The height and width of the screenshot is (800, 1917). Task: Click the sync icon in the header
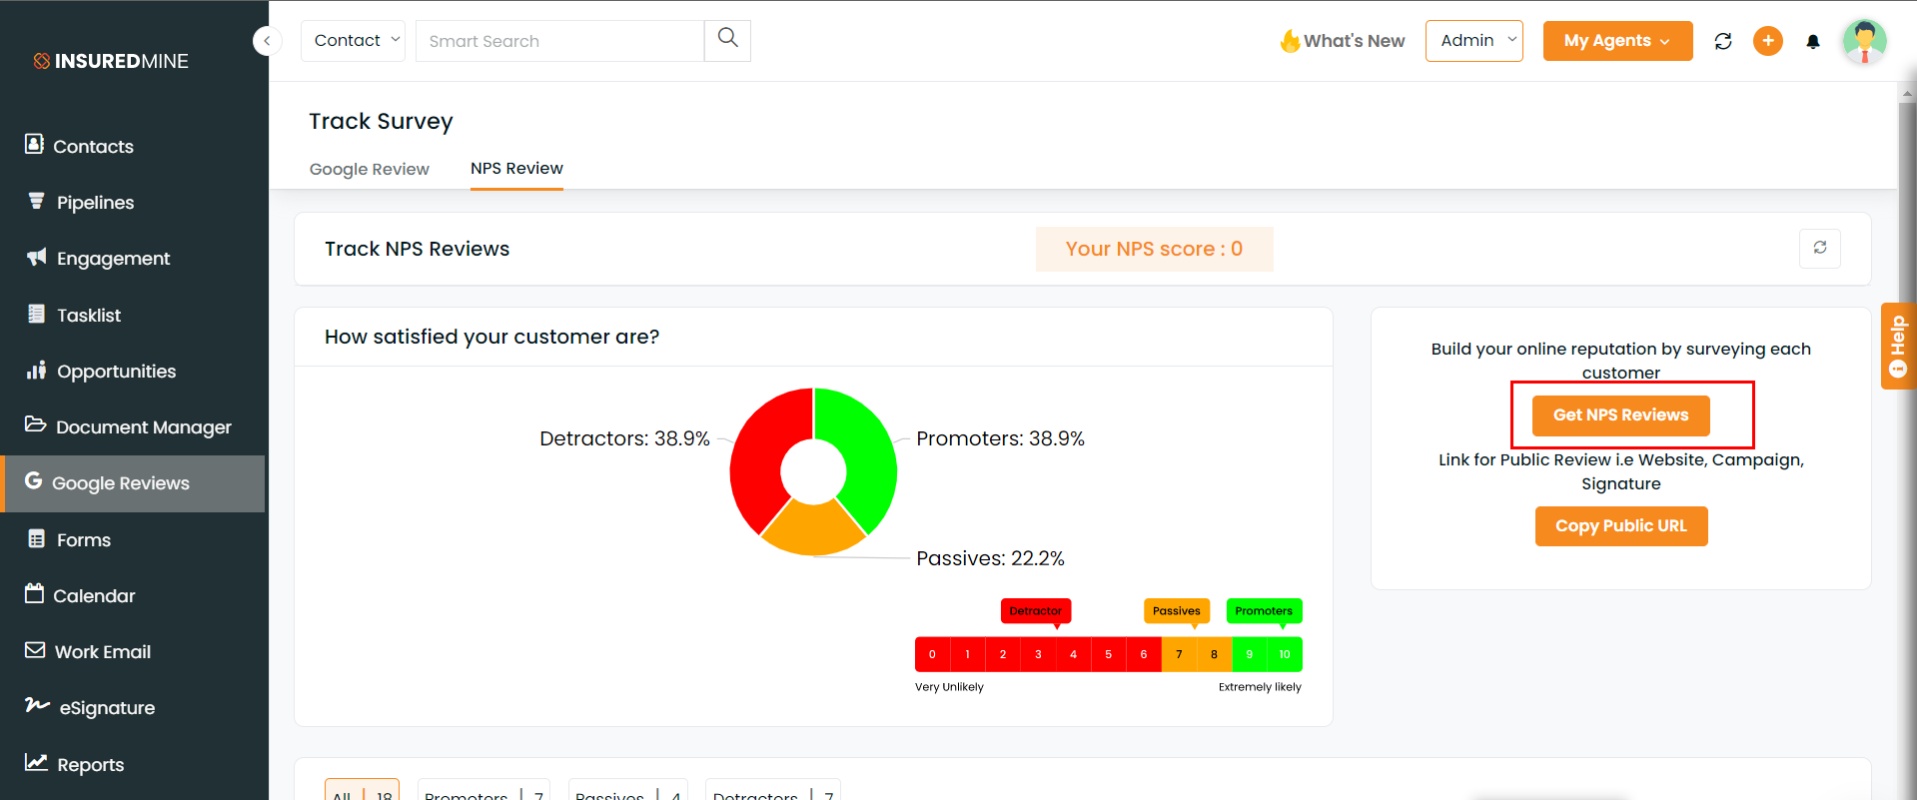(1723, 41)
